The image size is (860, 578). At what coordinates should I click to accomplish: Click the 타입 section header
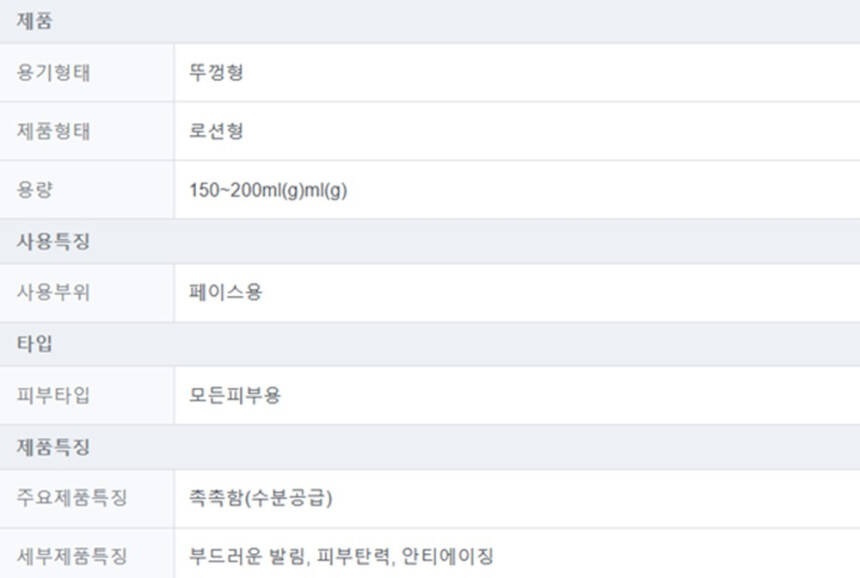coord(35,344)
